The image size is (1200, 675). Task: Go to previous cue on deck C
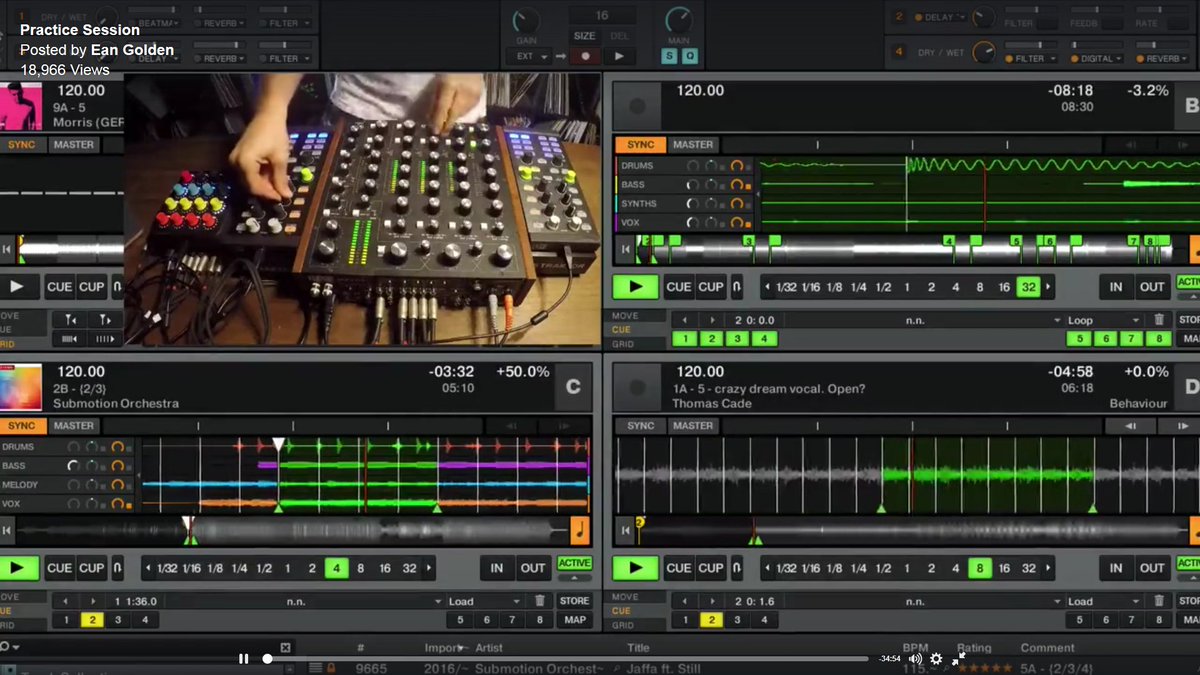coord(66,601)
